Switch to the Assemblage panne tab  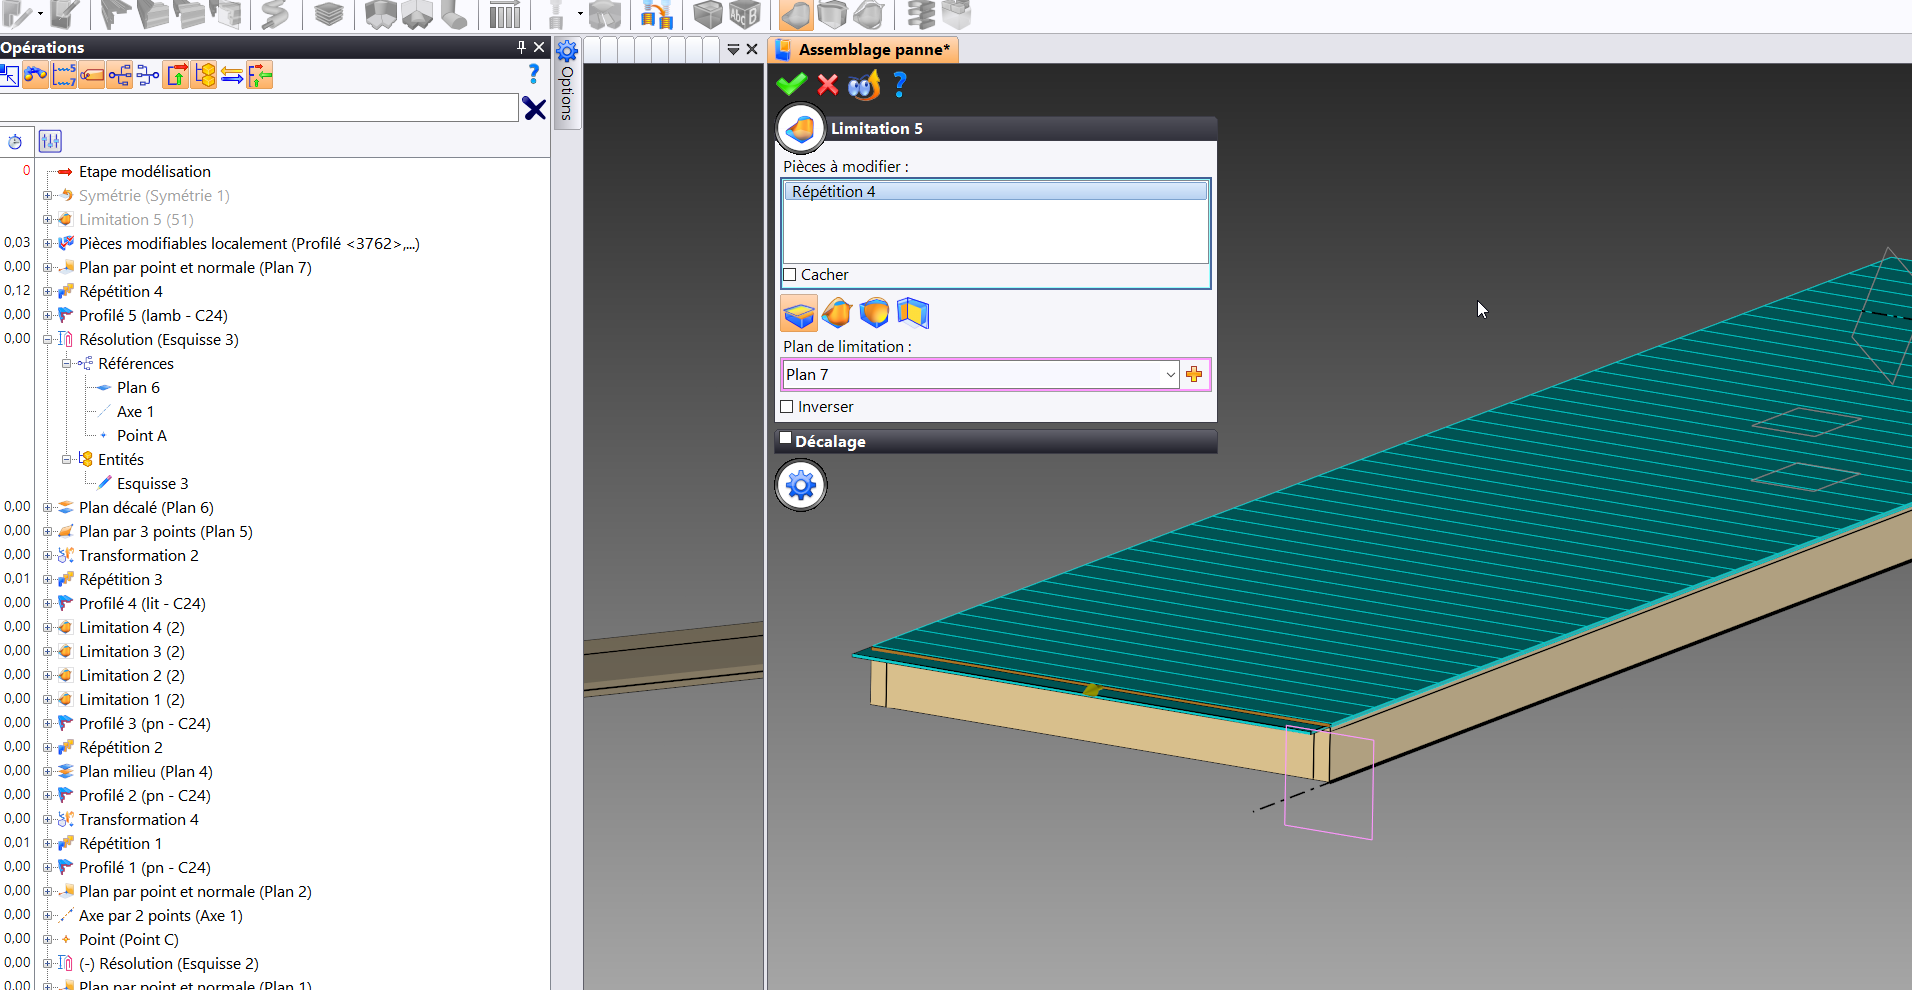click(x=863, y=50)
